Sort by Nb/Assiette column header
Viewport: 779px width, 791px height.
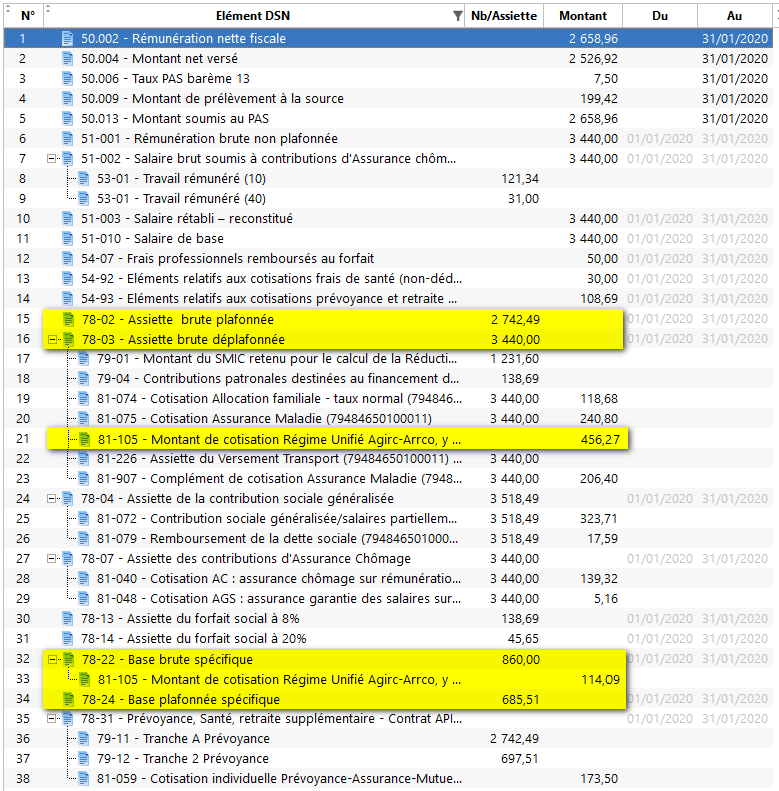pyautogui.click(x=504, y=16)
